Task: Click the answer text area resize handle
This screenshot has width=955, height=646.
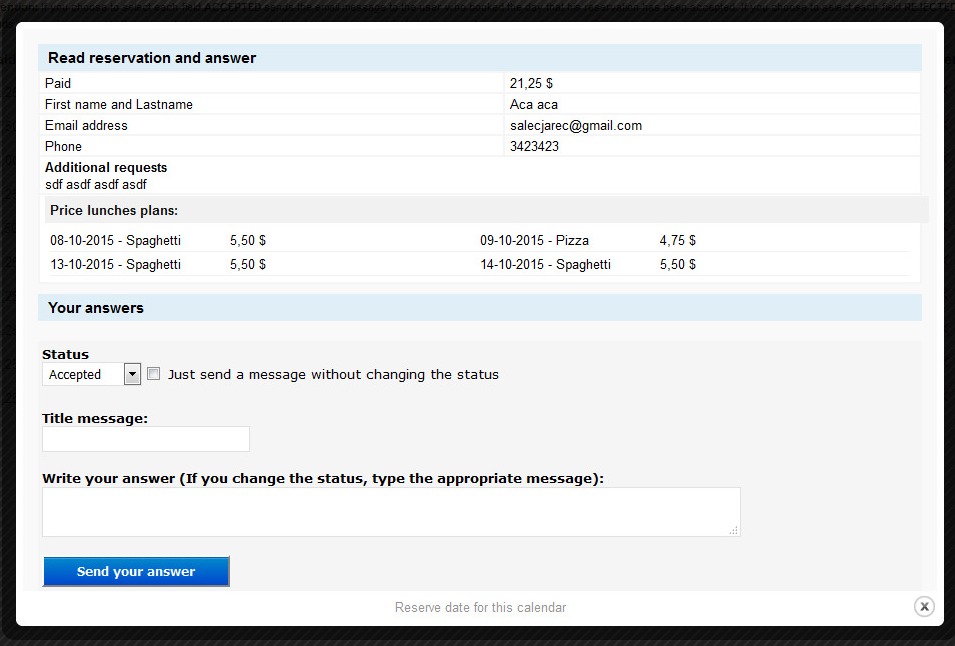Action: (734, 531)
